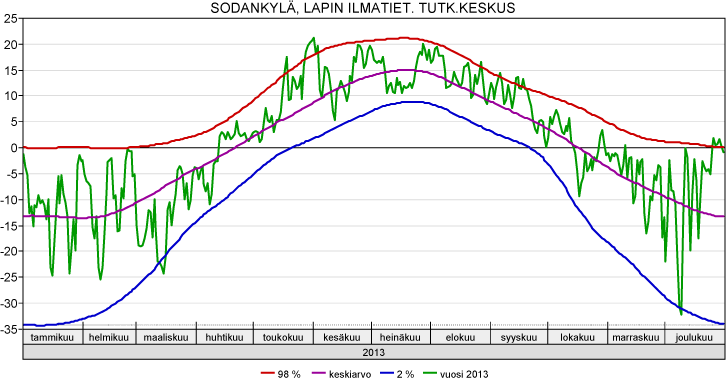Select the huhtikuu month cell
The image size is (726, 381).
225,337
